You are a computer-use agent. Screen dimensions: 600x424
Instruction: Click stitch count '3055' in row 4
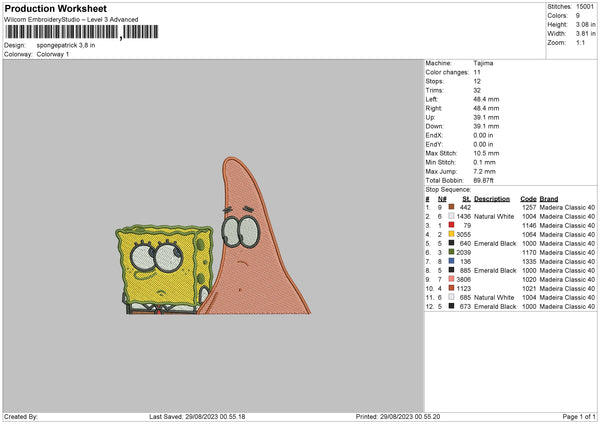pyautogui.click(x=463, y=235)
